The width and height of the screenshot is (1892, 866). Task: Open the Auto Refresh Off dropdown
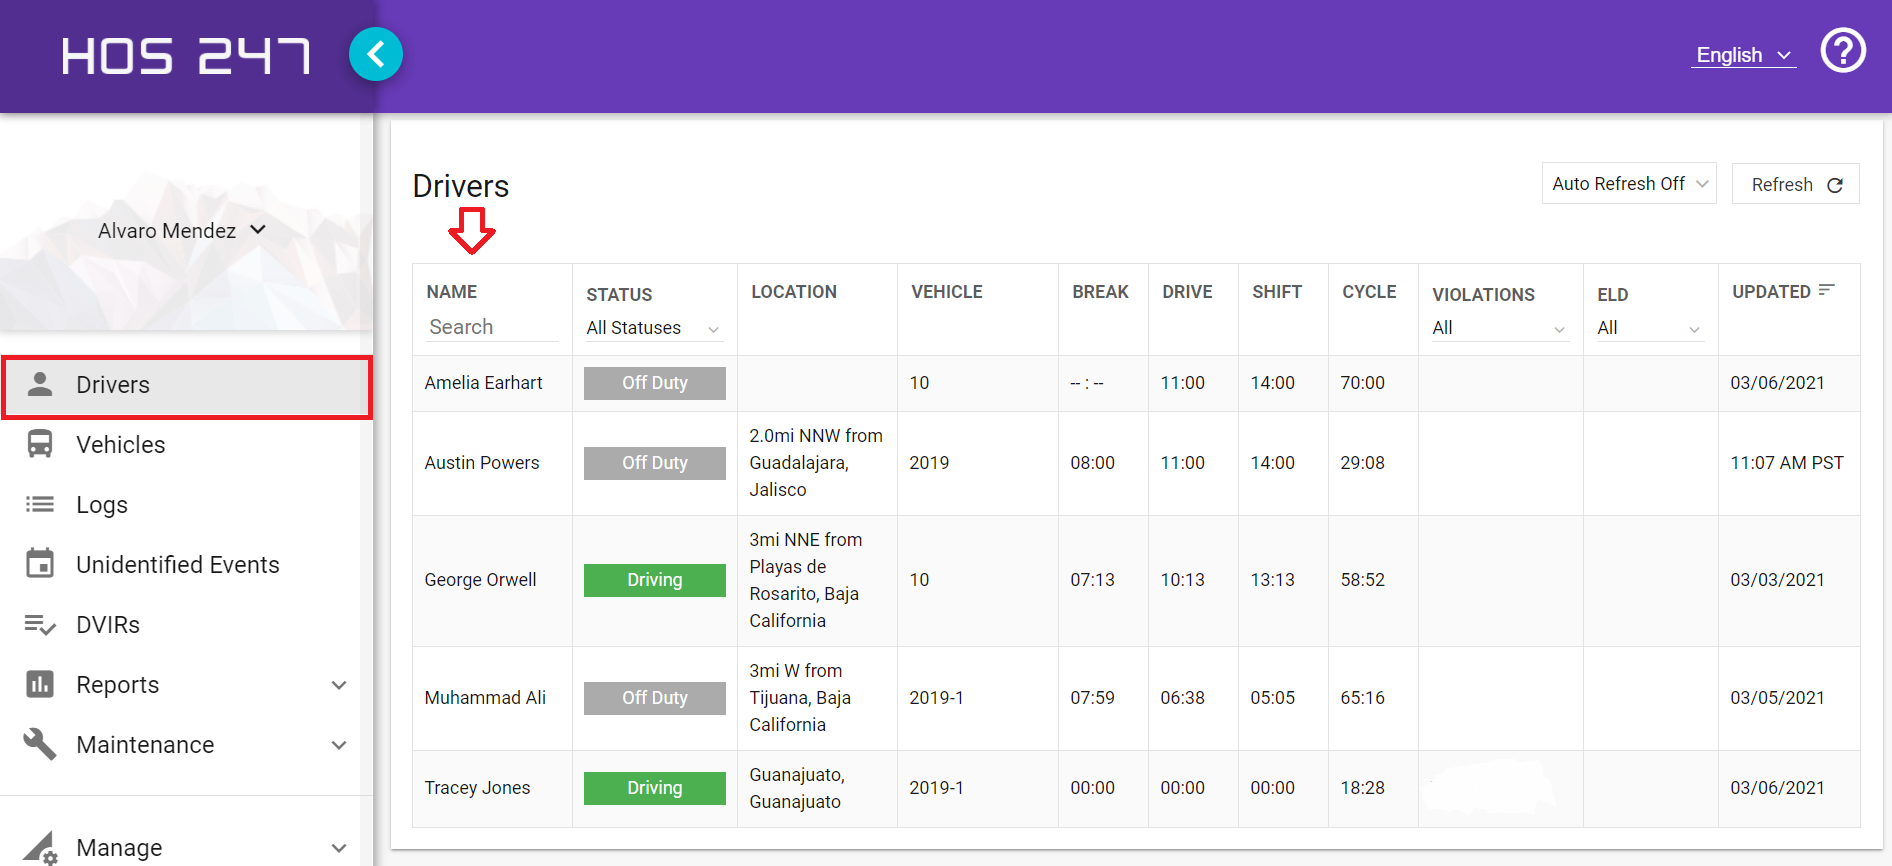click(x=1628, y=184)
